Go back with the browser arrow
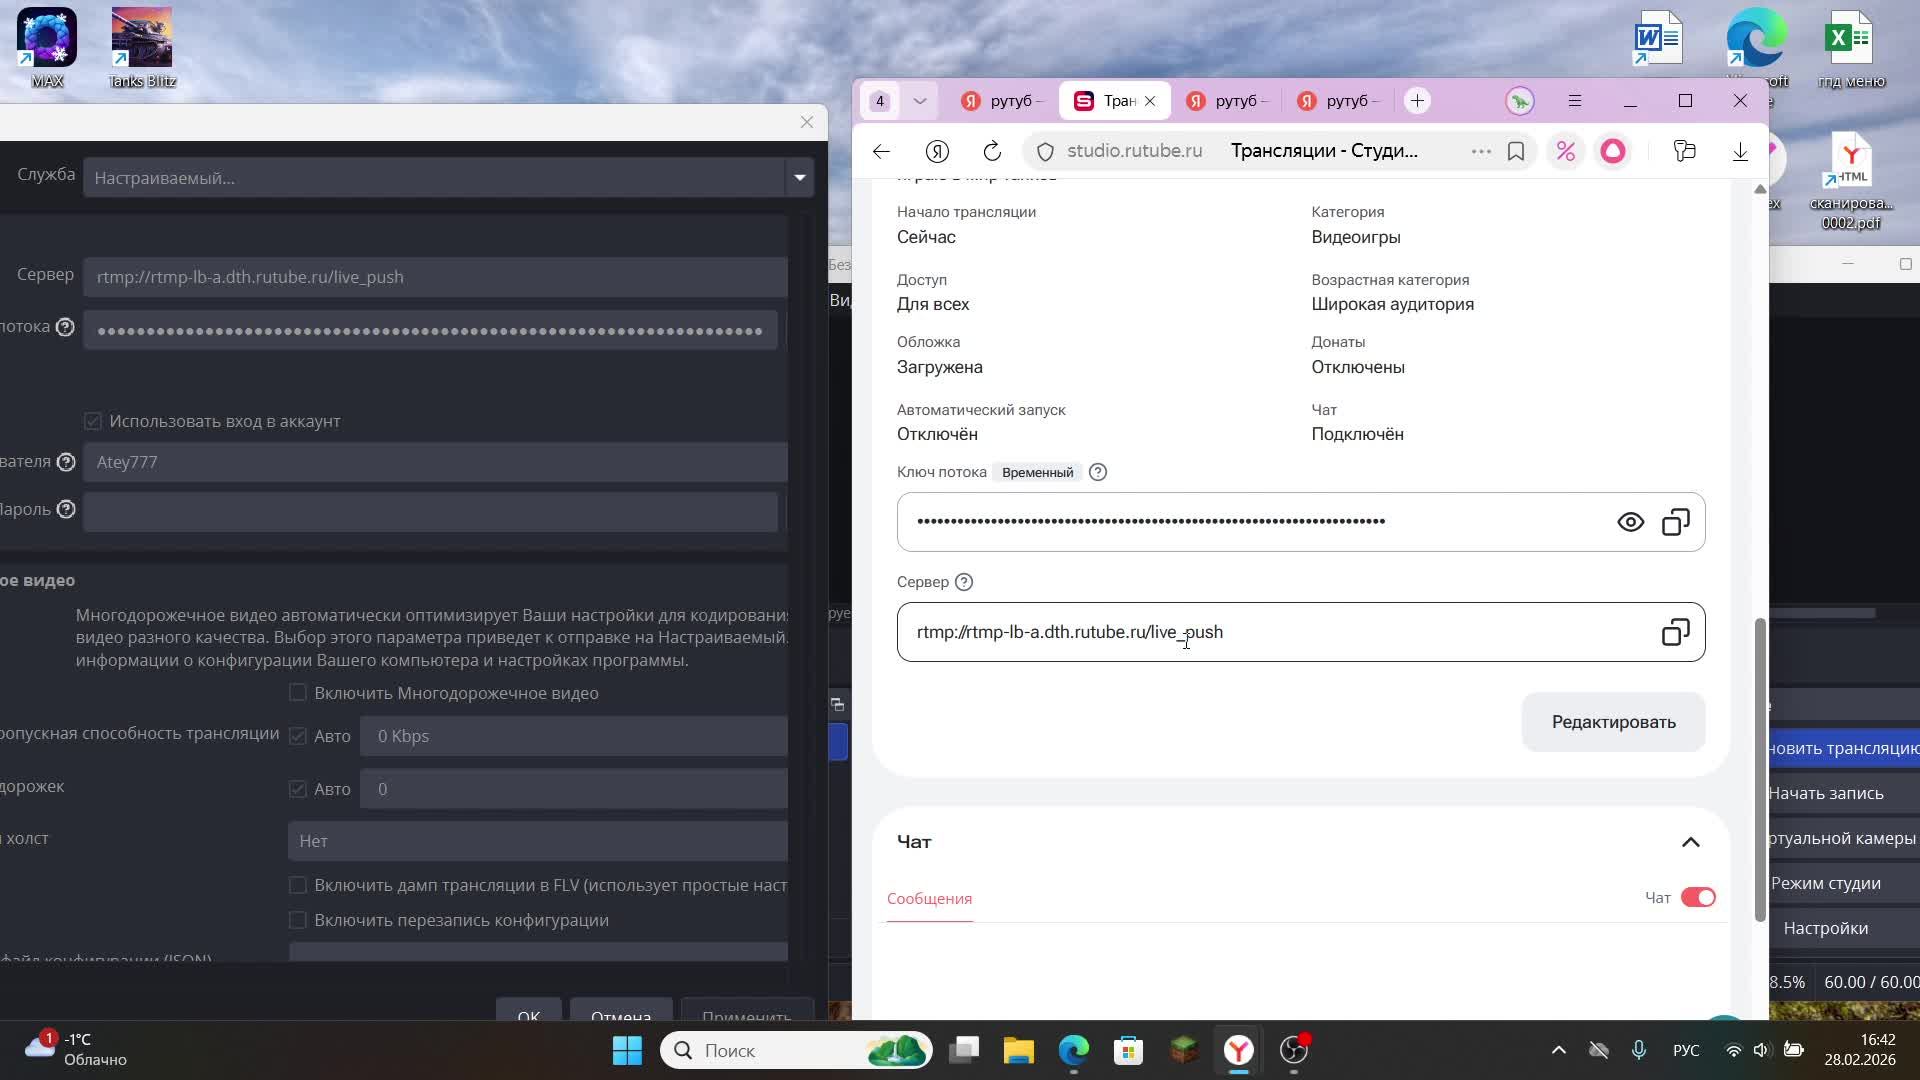The width and height of the screenshot is (1920, 1080). click(881, 151)
